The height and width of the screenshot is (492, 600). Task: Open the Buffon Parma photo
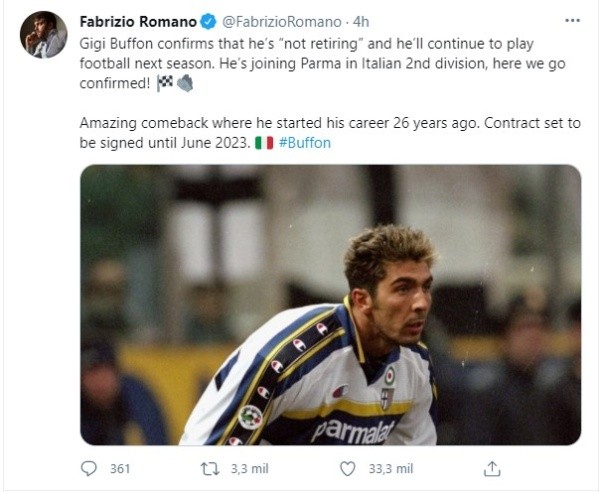tap(330, 305)
